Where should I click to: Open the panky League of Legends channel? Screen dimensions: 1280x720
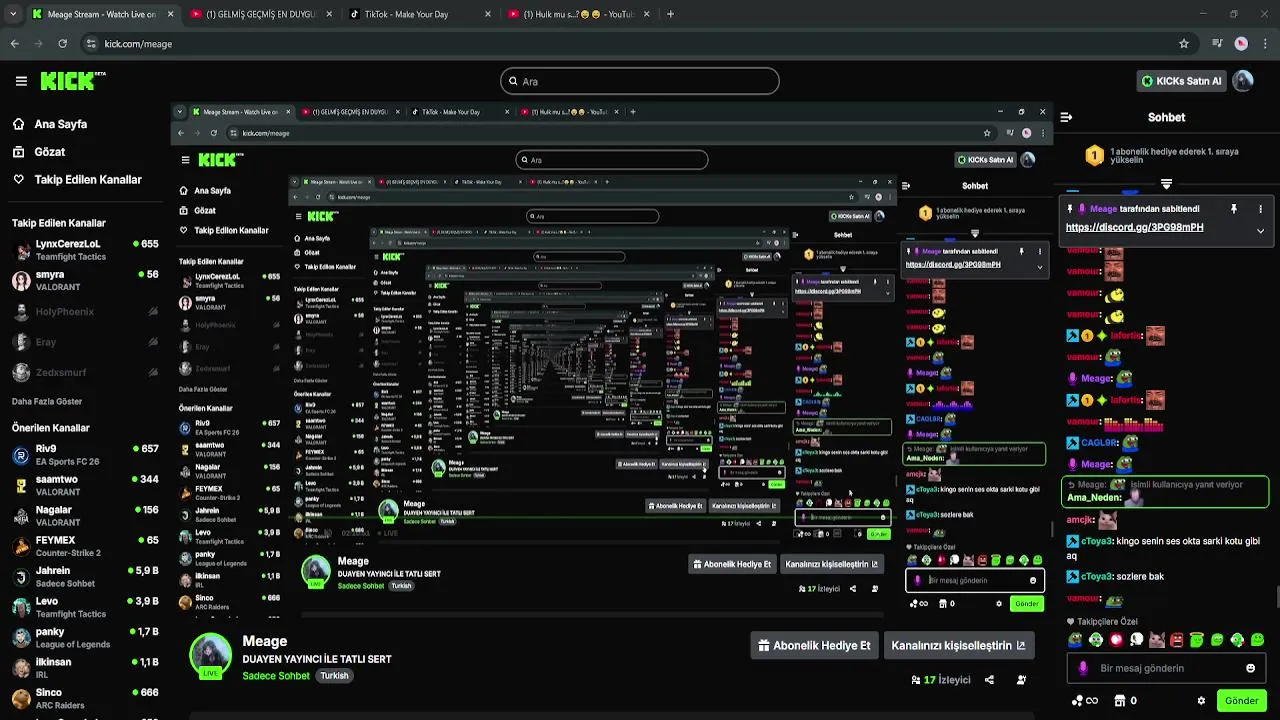tap(85, 638)
